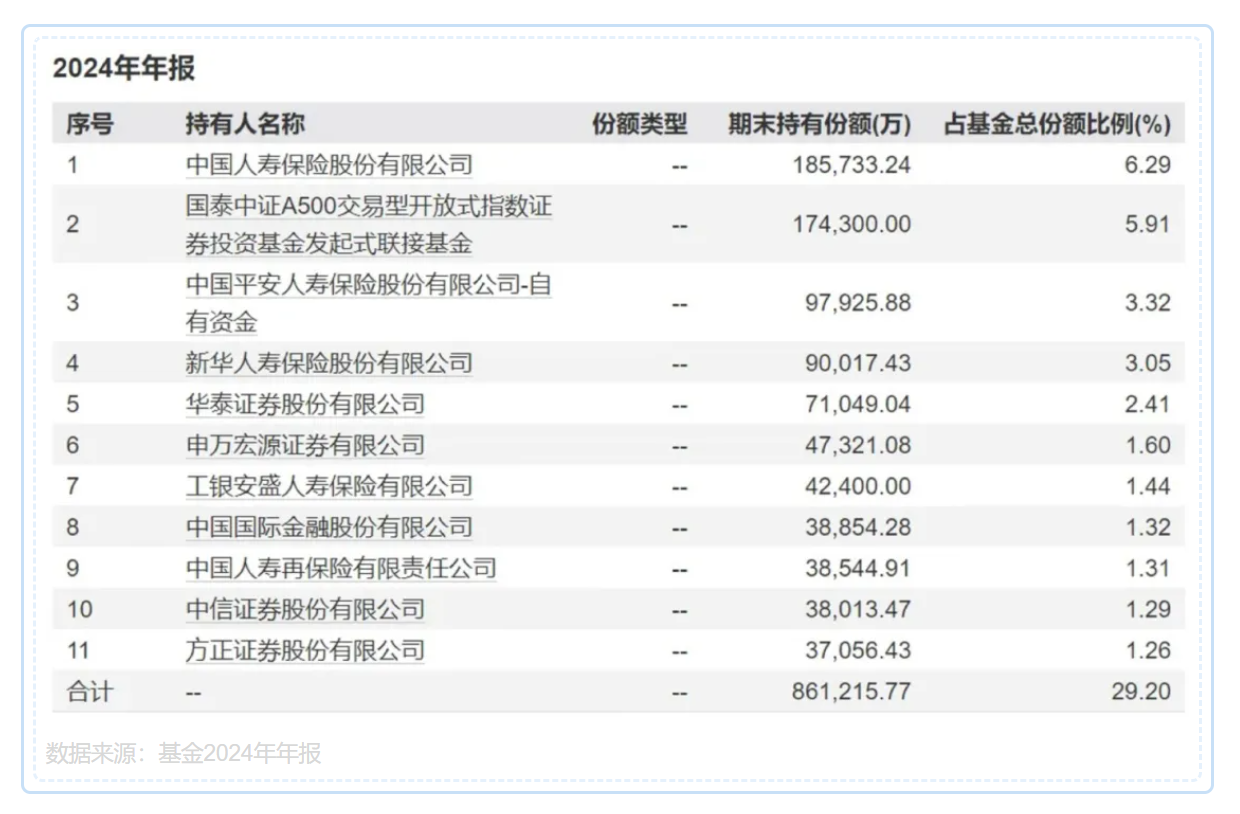Select the value 97,925.88
The image size is (1240, 814).
click(858, 302)
